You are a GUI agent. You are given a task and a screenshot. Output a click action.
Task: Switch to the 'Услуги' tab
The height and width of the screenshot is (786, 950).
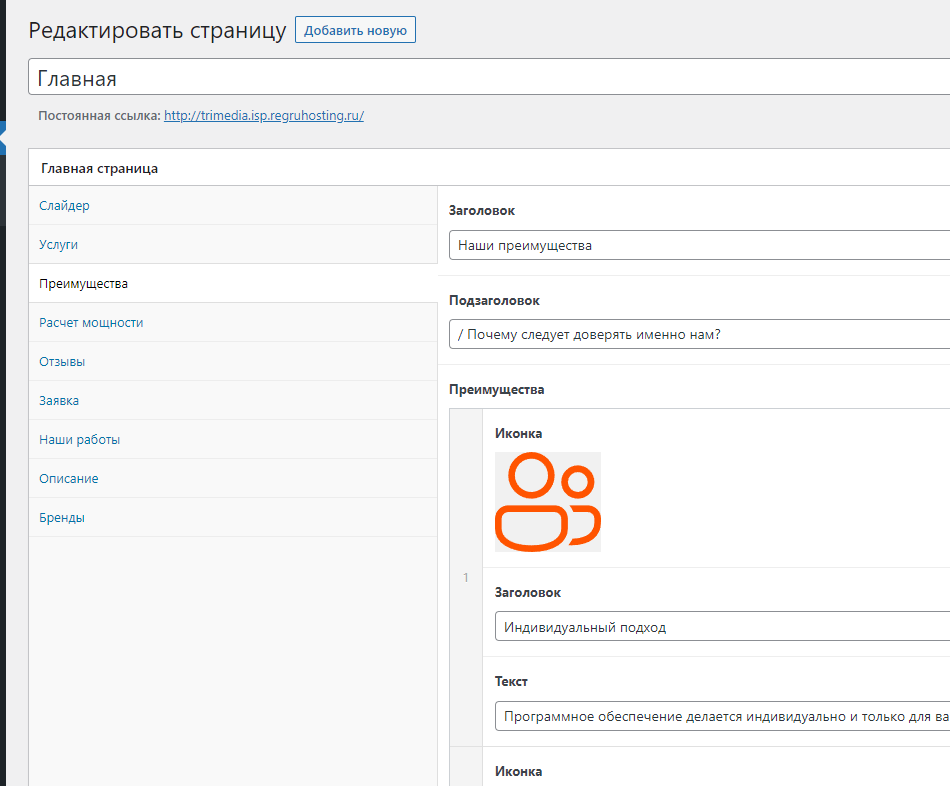pyautogui.click(x=233, y=244)
